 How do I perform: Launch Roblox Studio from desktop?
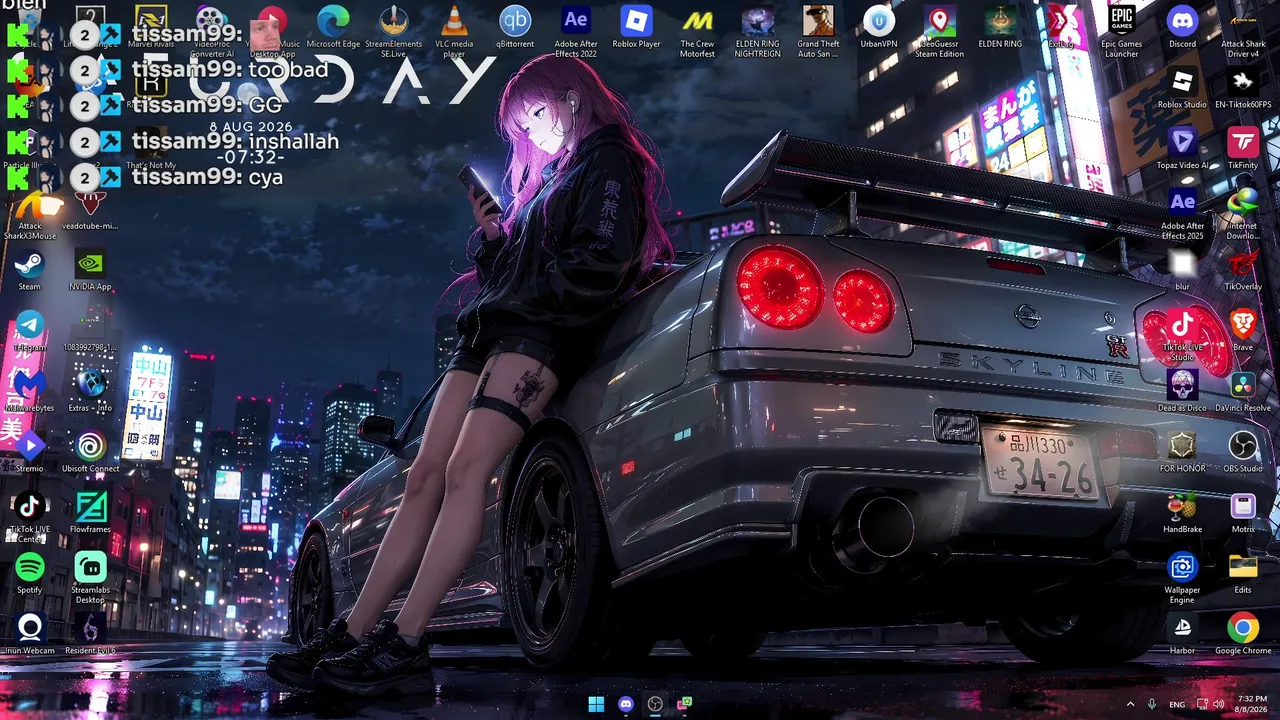click(x=1182, y=89)
